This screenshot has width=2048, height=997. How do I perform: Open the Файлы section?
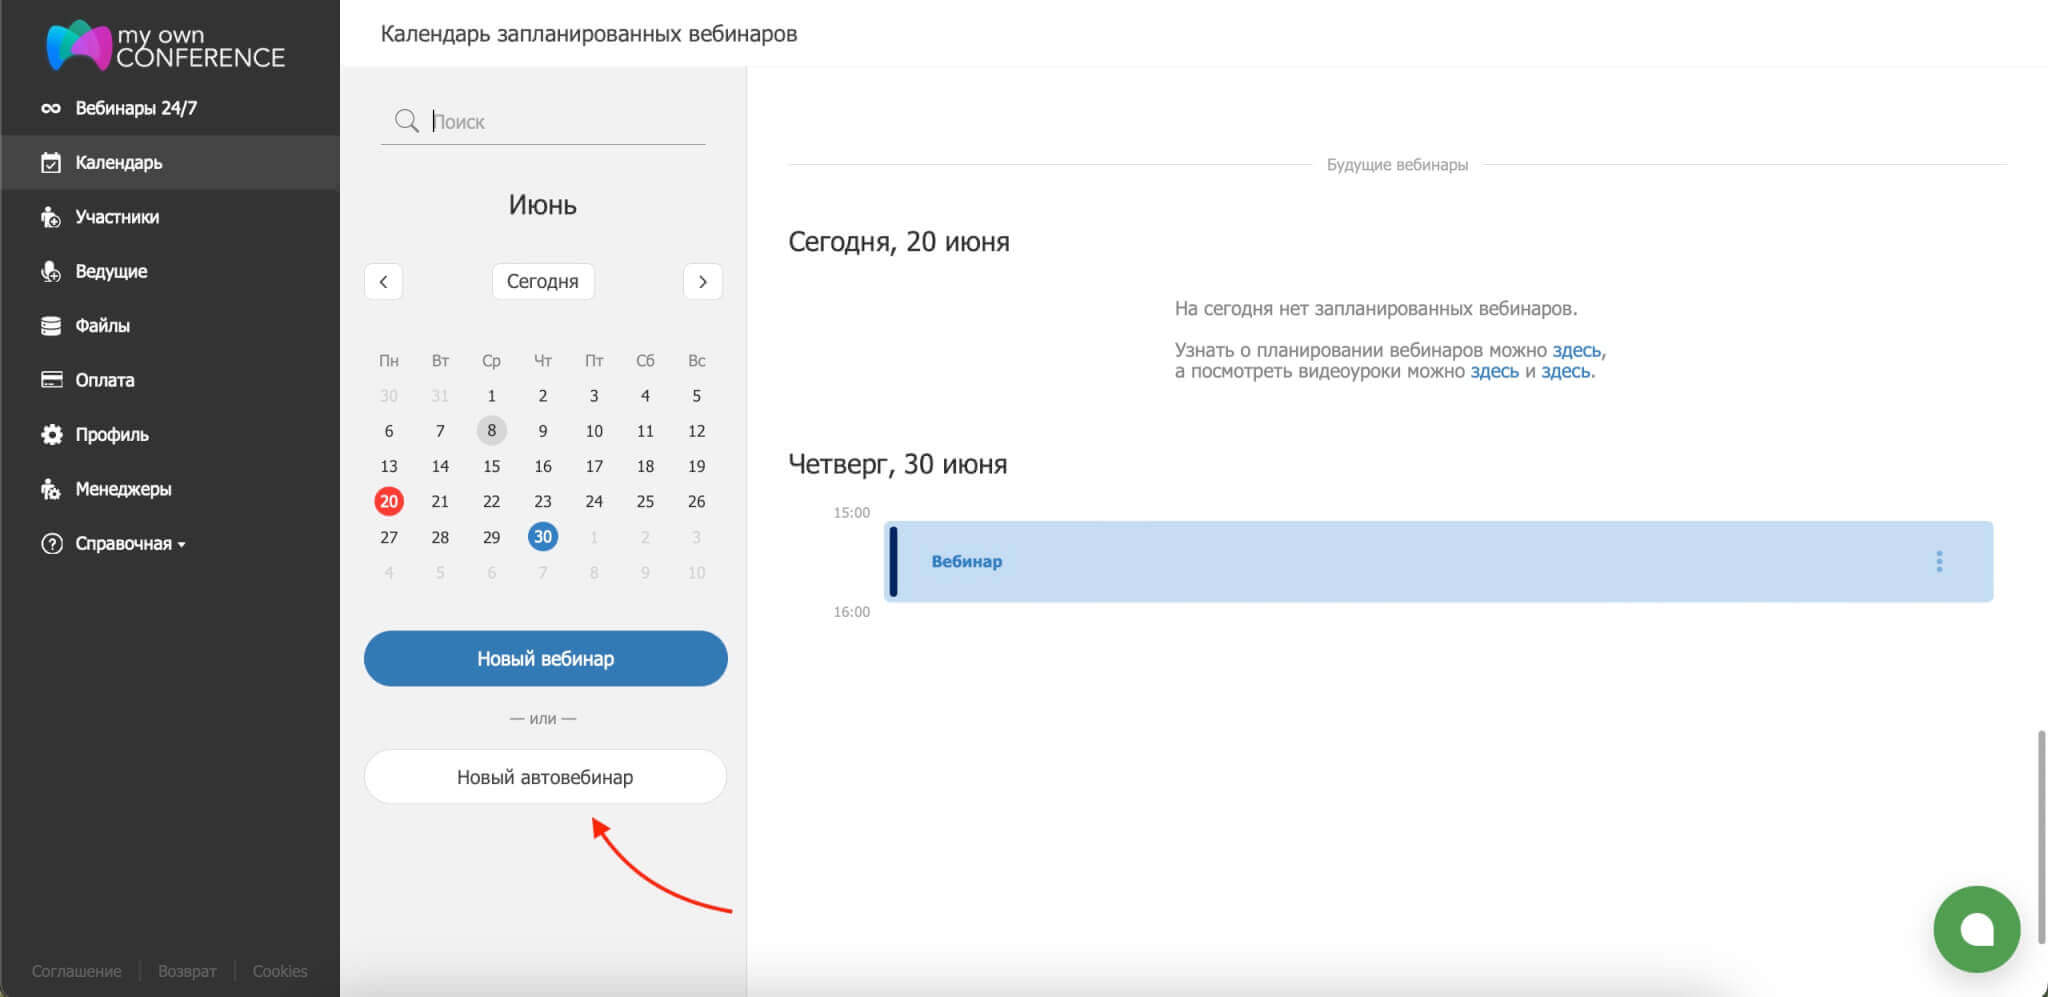point(103,325)
